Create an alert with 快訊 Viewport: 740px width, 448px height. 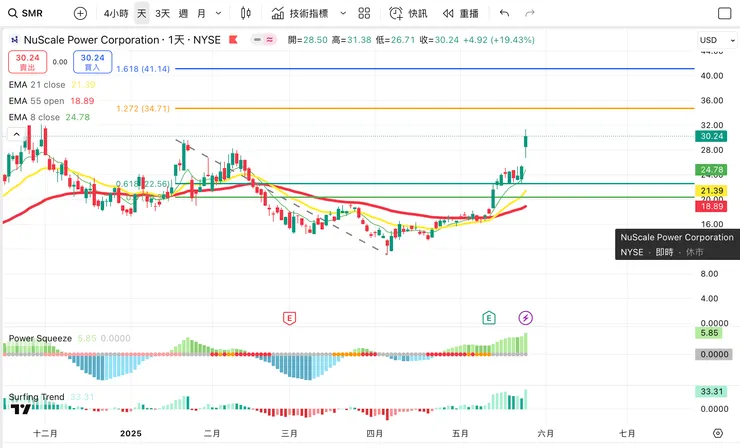tap(408, 13)
